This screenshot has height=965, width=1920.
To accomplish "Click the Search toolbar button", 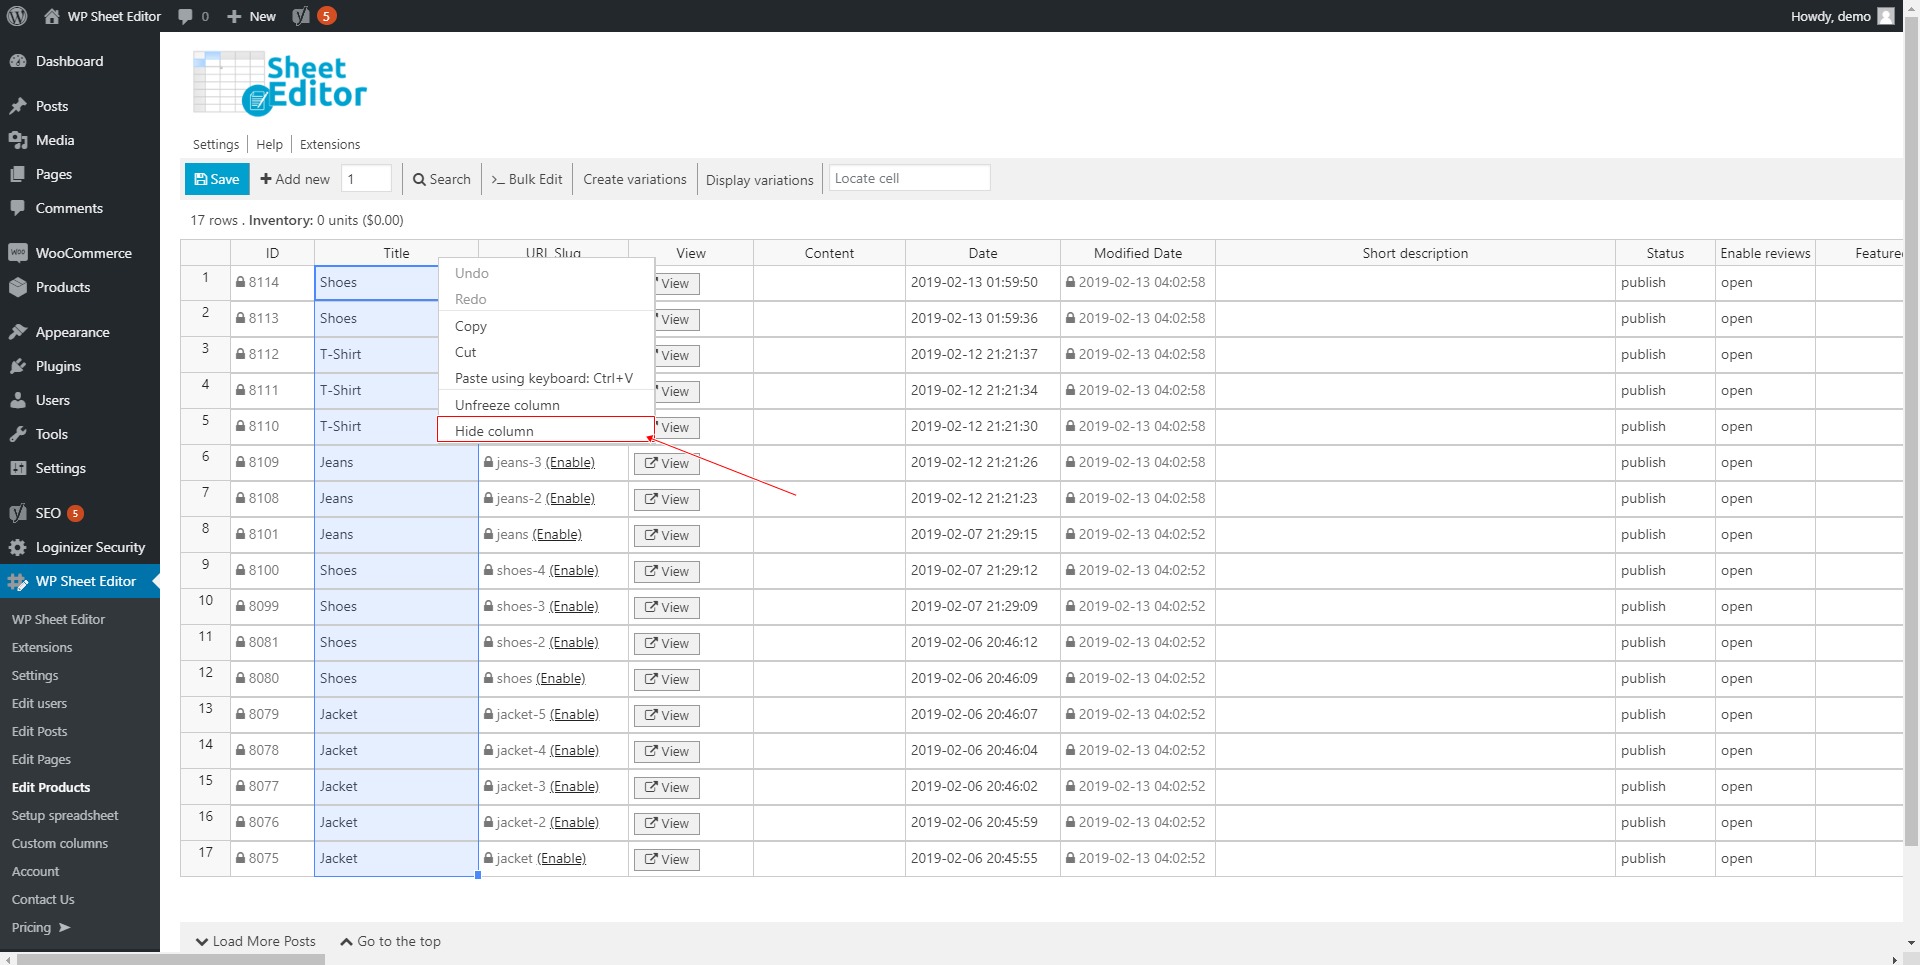I will pos(442,179).
